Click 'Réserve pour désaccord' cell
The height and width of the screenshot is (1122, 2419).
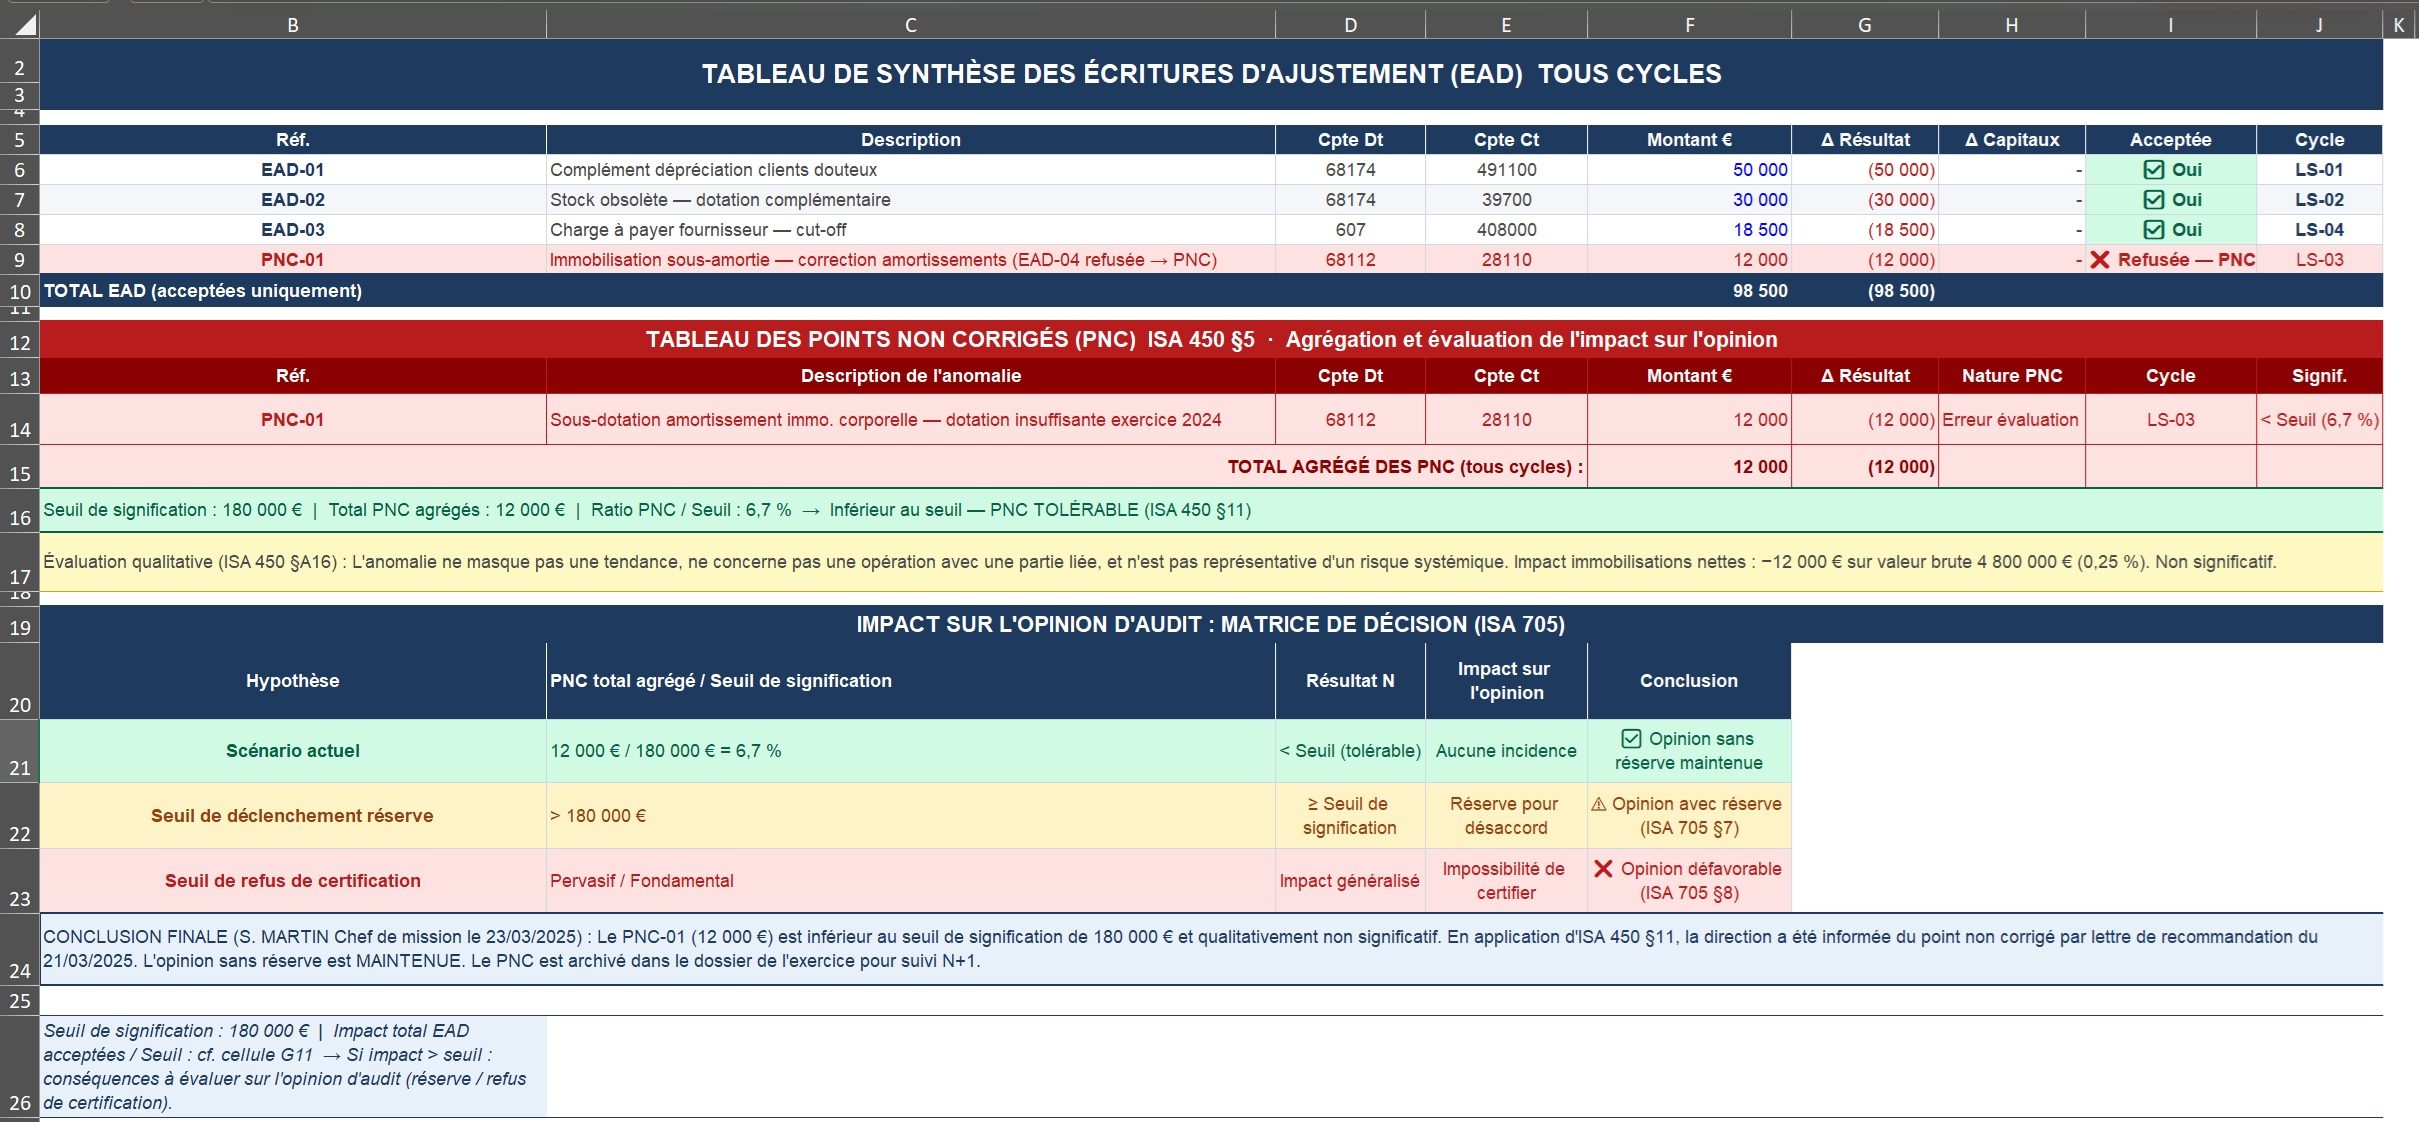point(1506,816)
